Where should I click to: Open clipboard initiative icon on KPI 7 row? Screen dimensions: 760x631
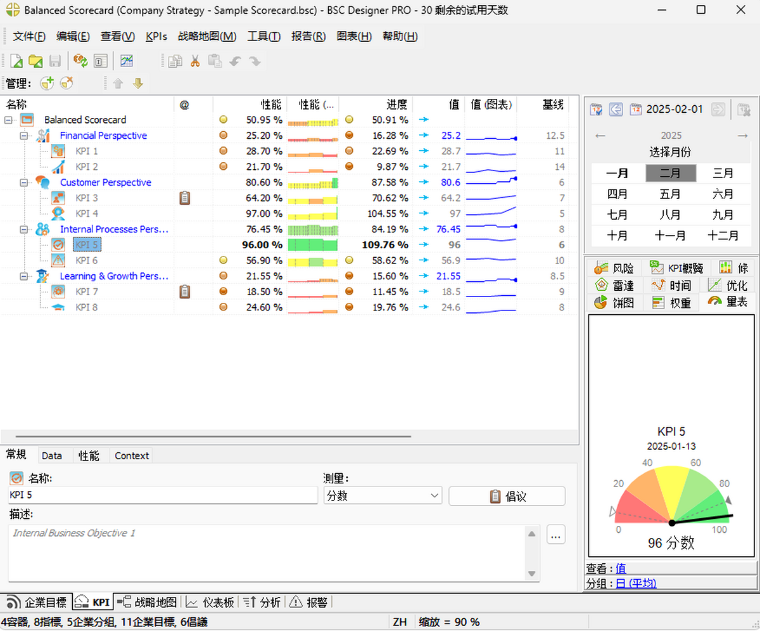185,291
